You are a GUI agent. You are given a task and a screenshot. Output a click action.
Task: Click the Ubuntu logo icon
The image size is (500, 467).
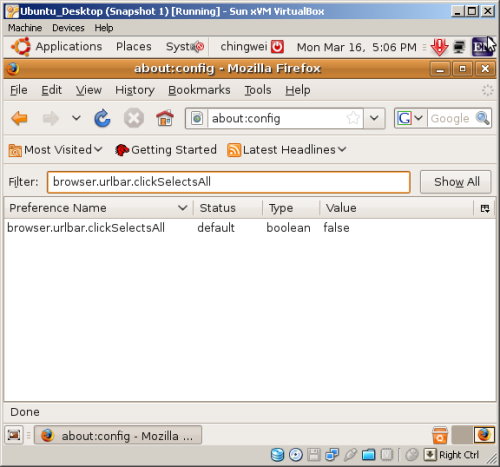tap(21, 46)
